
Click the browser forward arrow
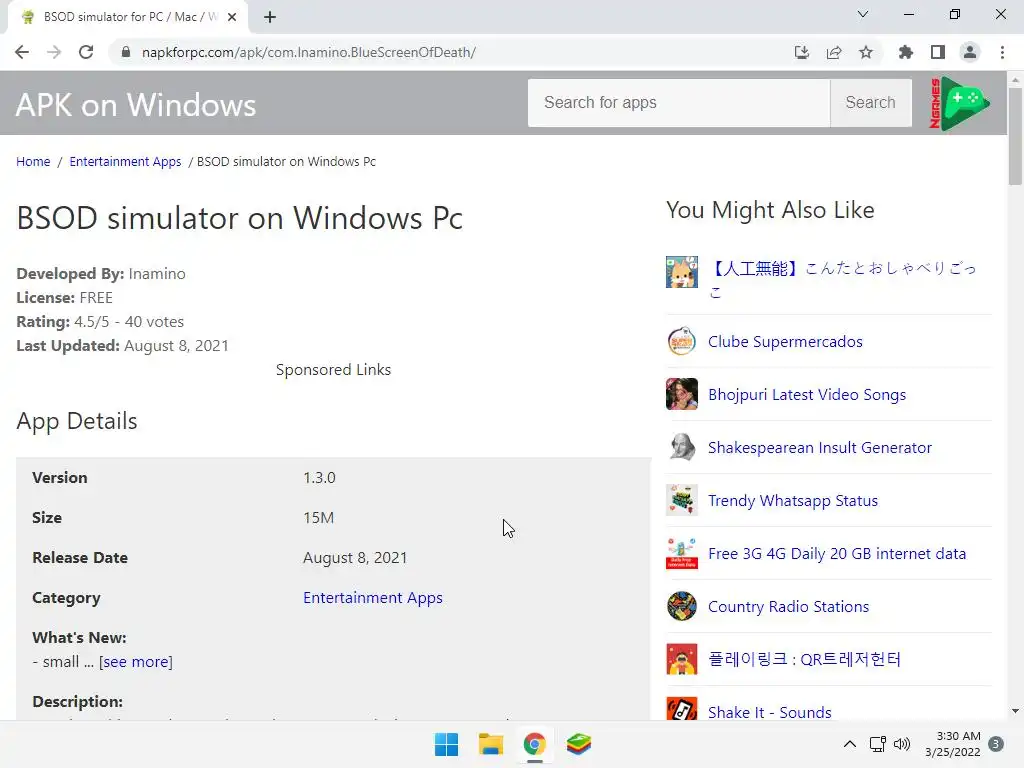(x=54, y=52)
